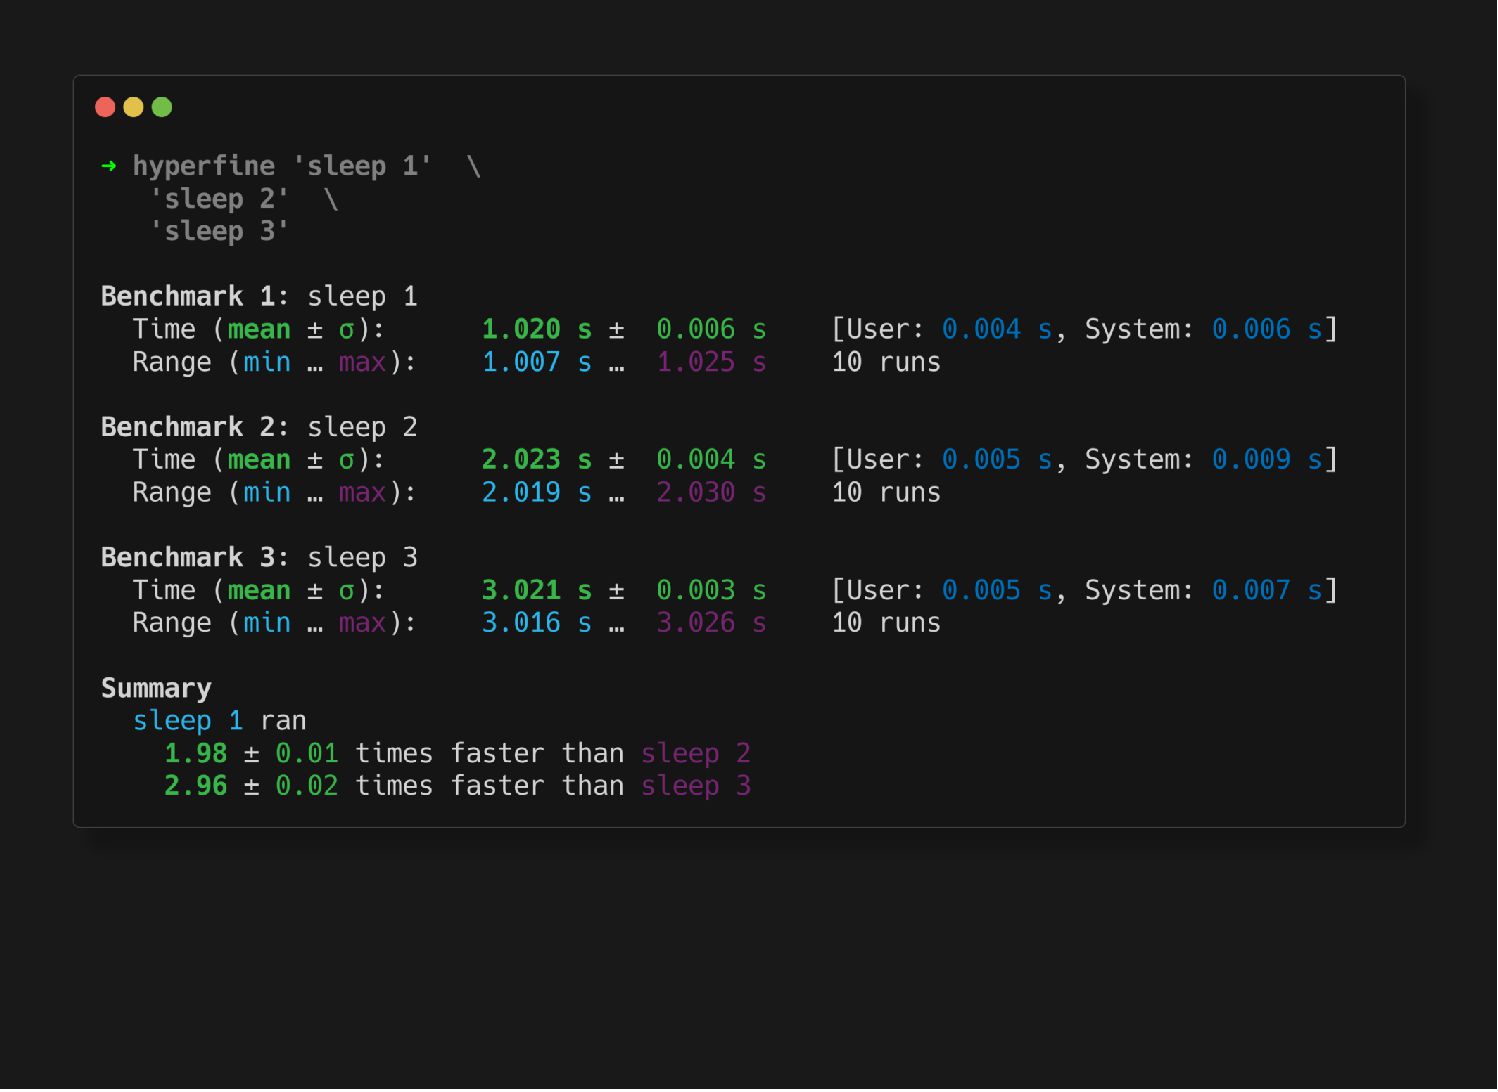Click the purple 'sleep 3' in the summary
The image size is (1498, 1092).
tap(696, 785)
